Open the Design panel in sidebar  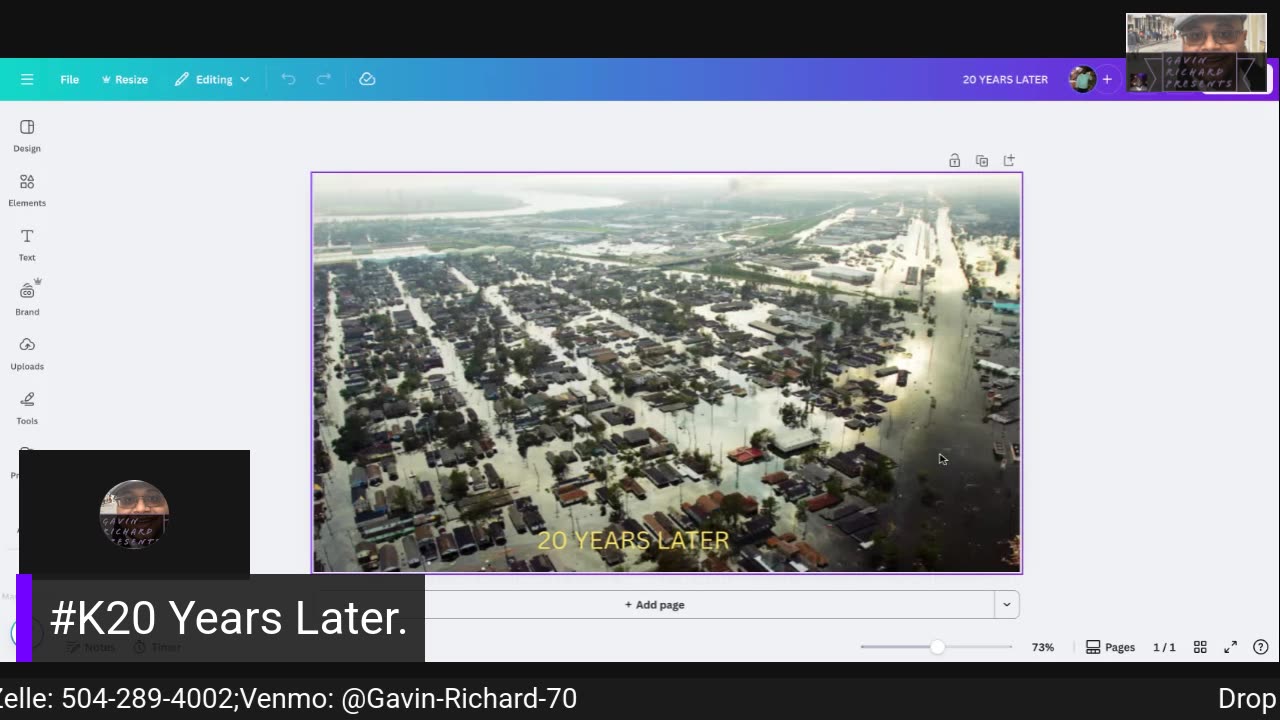(27, 136)
